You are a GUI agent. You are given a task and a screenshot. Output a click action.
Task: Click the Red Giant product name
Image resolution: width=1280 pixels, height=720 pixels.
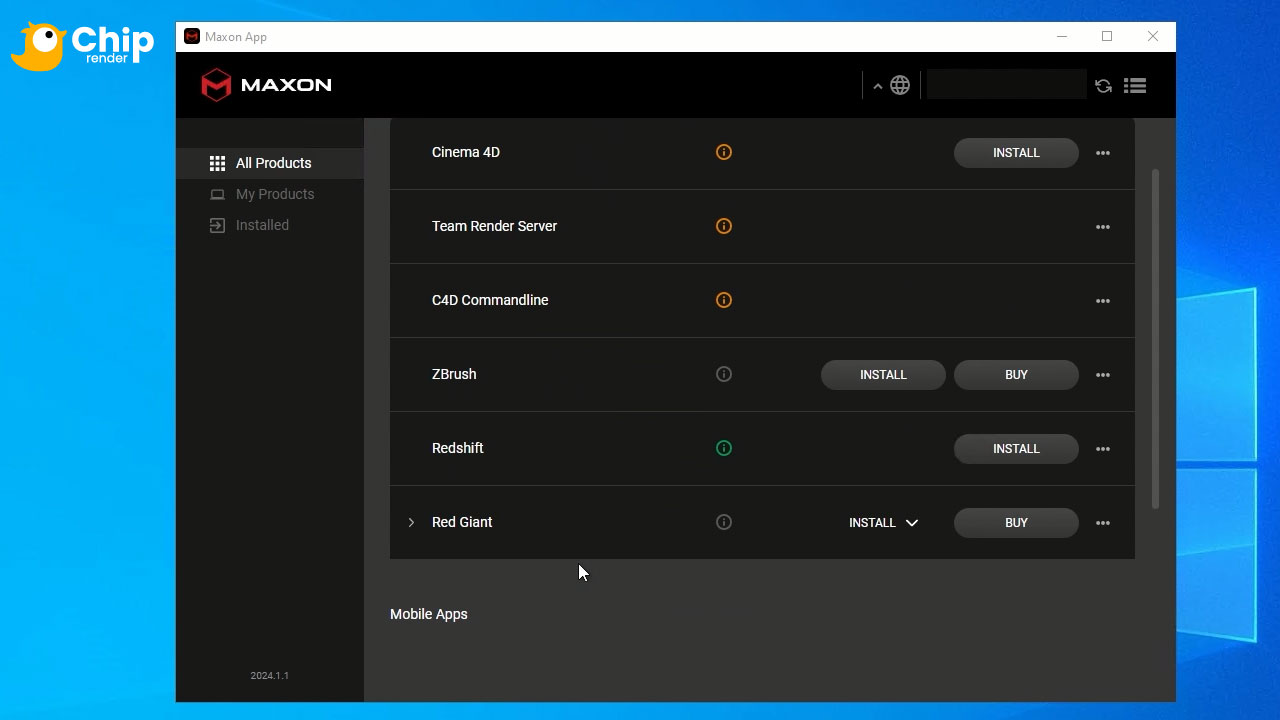pos(462,522)
